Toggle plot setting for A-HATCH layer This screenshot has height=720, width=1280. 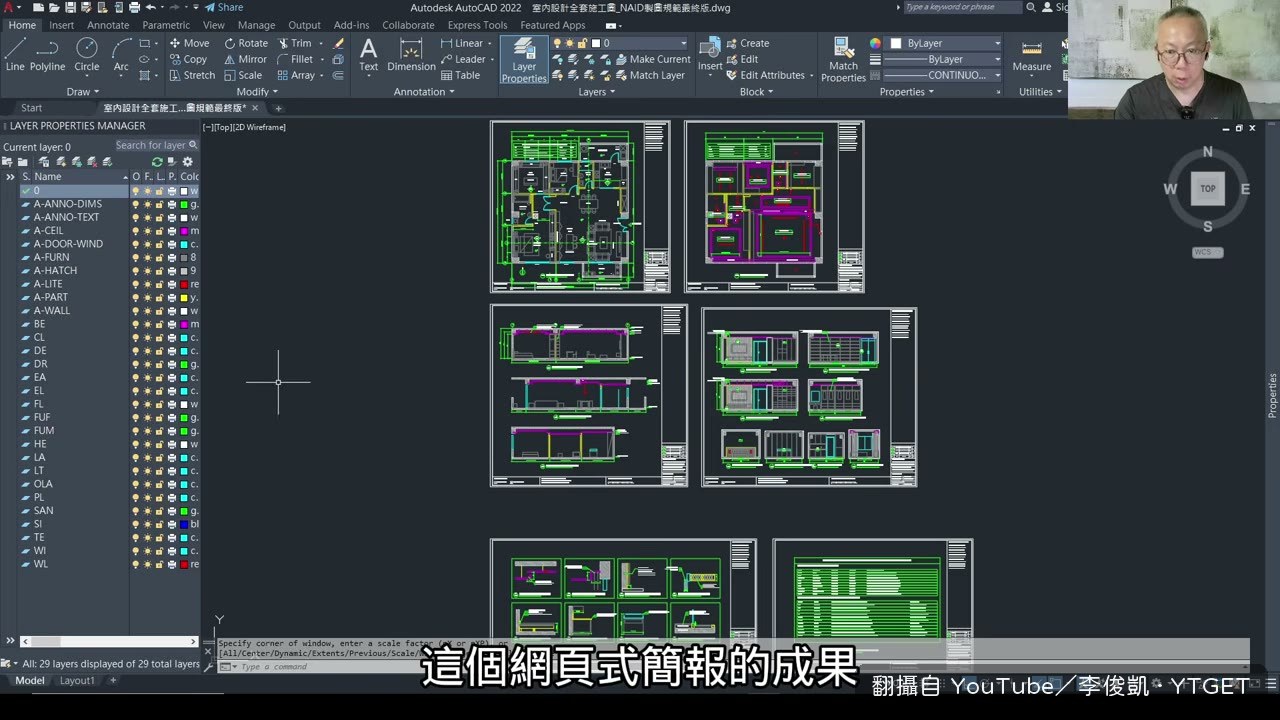[x=172, y=271]
